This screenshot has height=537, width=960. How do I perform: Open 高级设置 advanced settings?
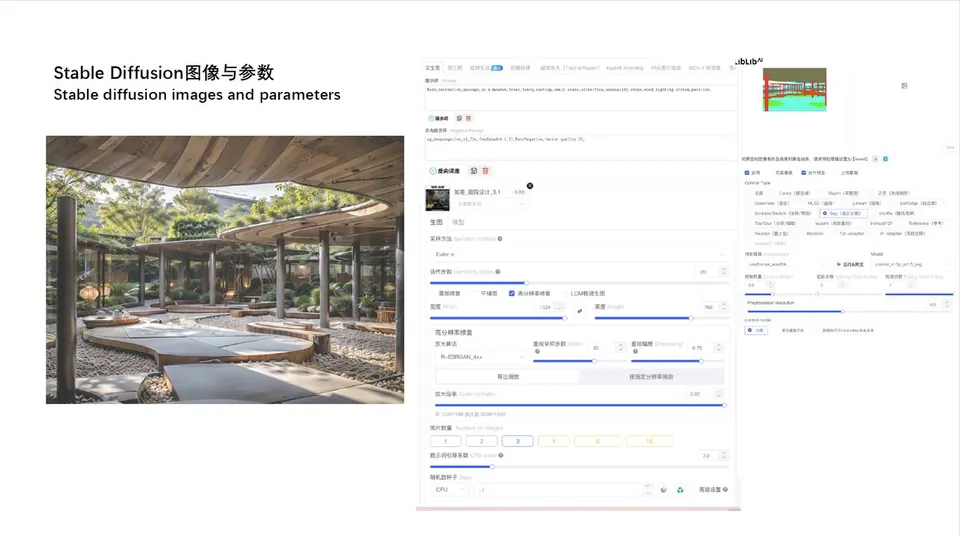[710, 490]
